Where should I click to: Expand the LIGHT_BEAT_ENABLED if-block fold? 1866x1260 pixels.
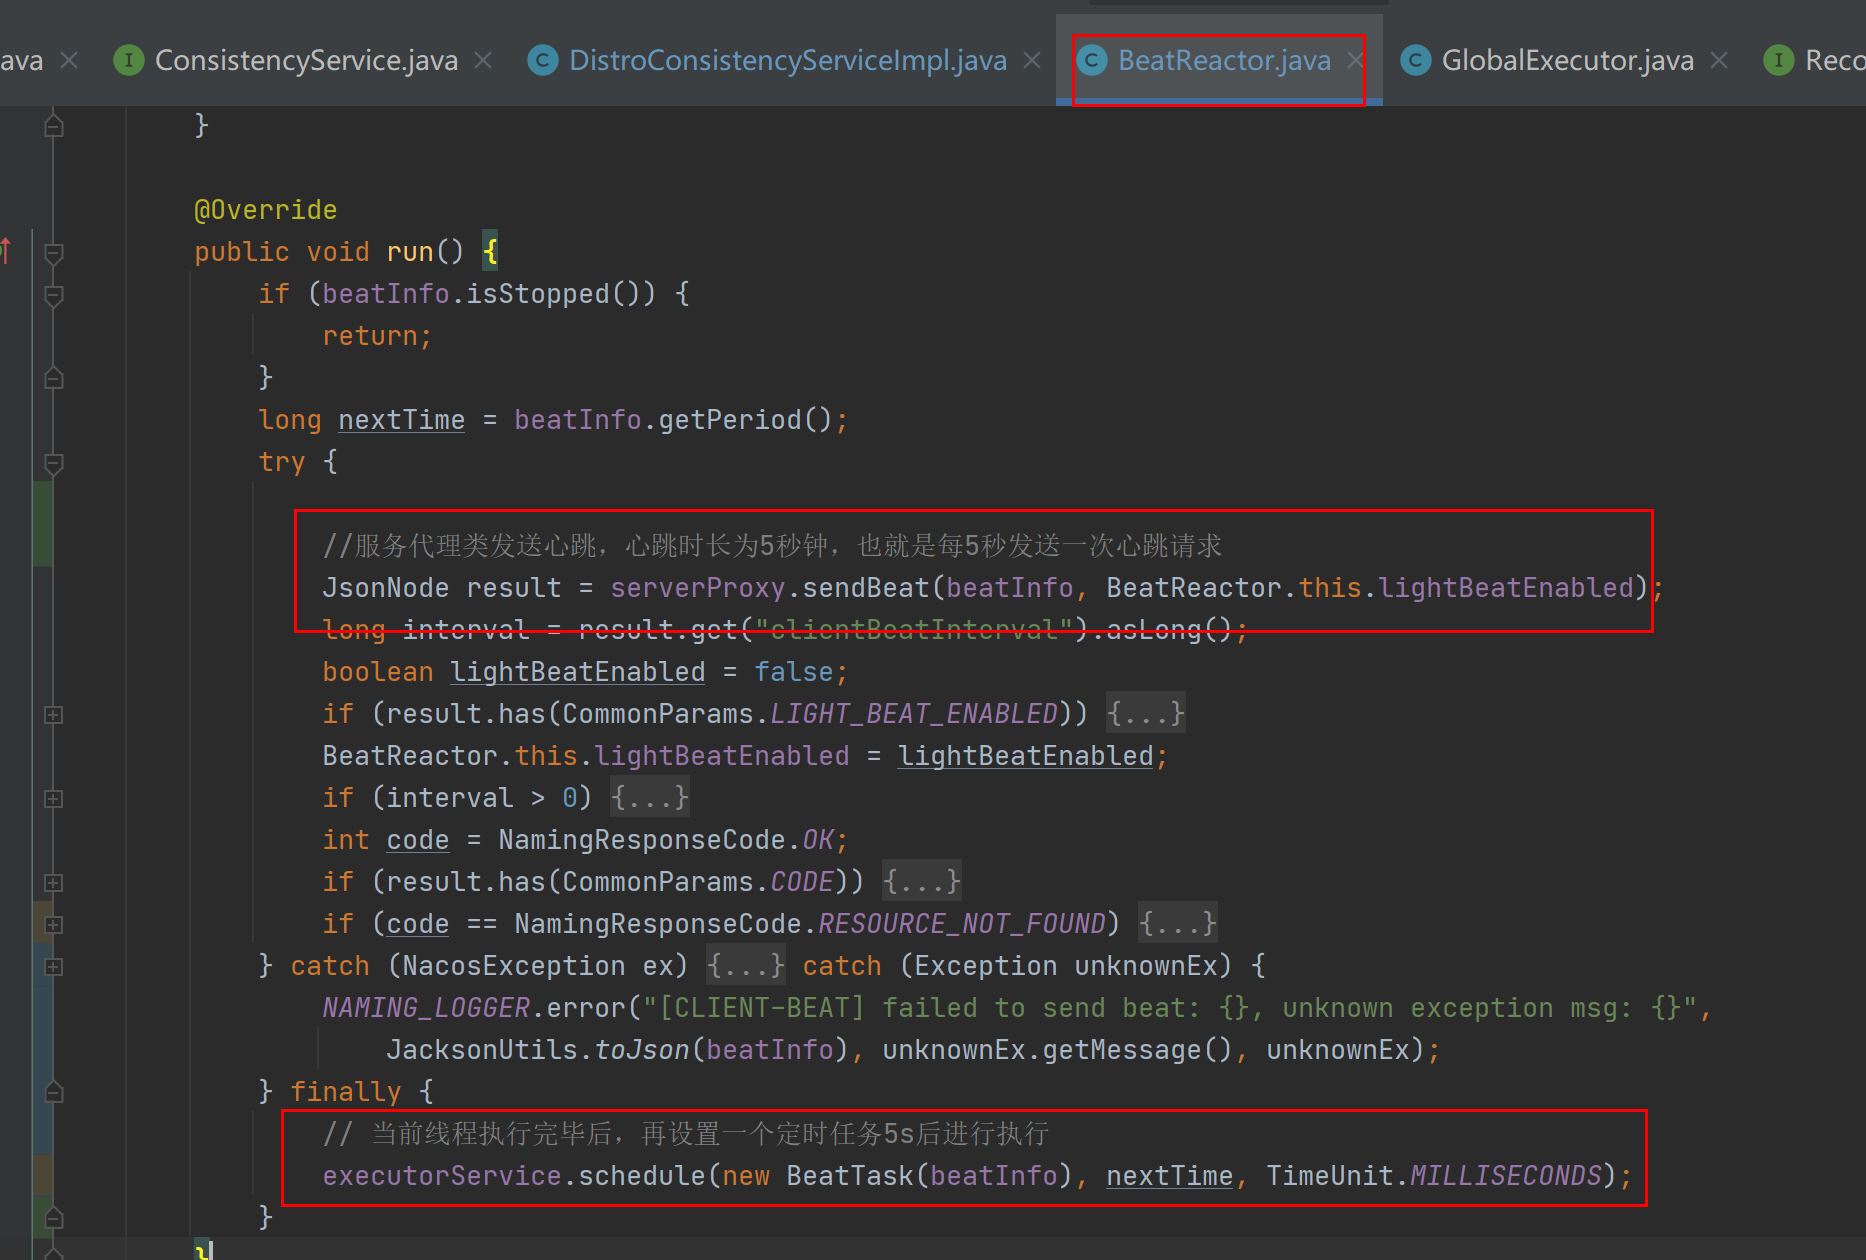pos(54,715)
